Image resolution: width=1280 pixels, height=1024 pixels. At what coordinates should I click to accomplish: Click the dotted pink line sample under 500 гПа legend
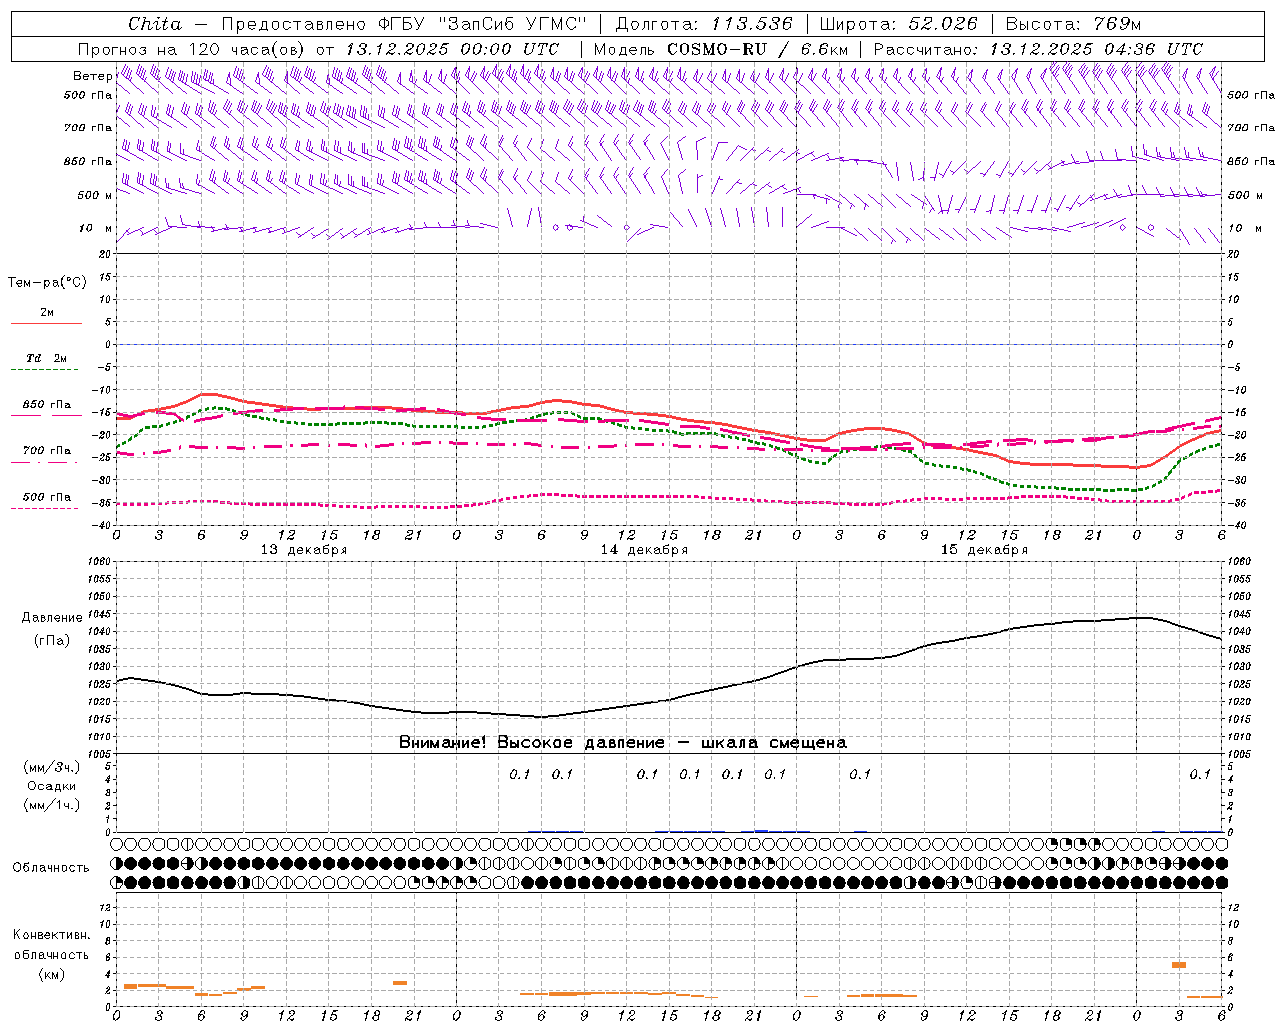coord(45,509)
